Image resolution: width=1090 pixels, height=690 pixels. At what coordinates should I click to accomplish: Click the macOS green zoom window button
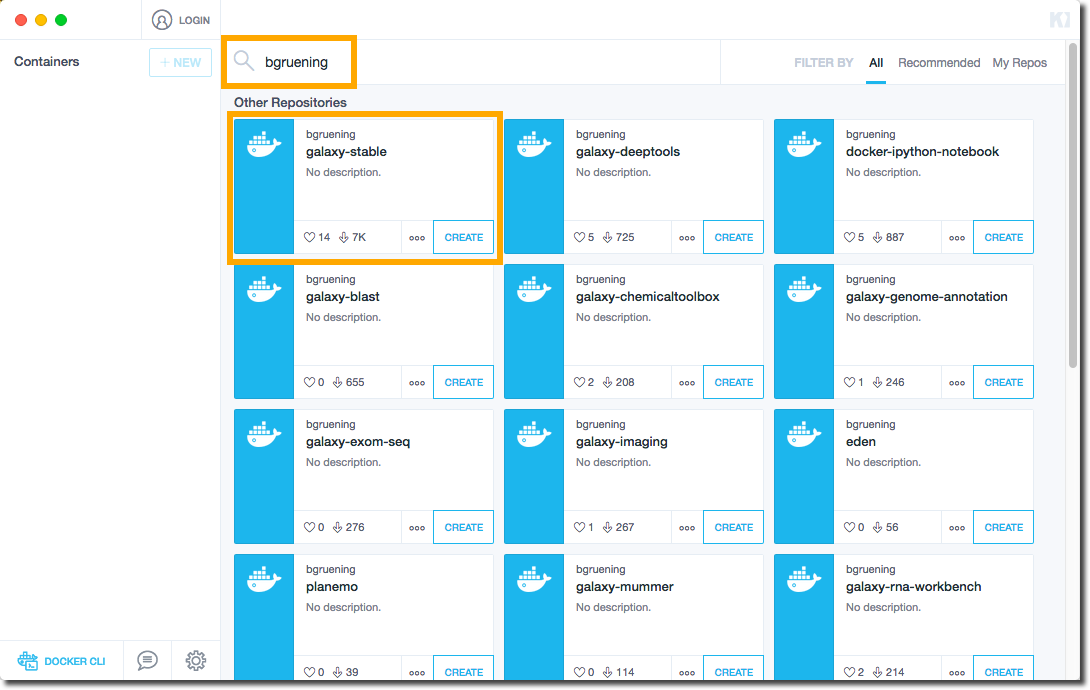(61, 20)
